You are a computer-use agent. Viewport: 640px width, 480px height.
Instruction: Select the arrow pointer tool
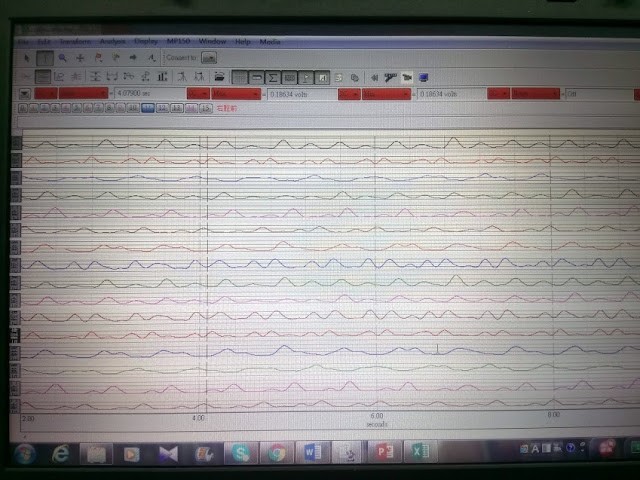coord(27,59)
